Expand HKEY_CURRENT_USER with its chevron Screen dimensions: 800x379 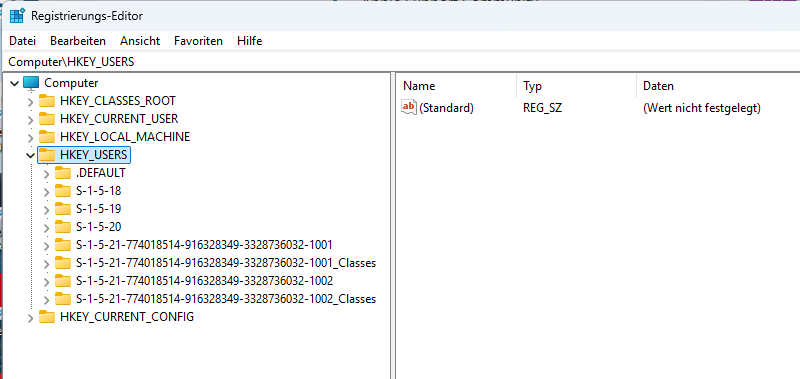point(31,120)
